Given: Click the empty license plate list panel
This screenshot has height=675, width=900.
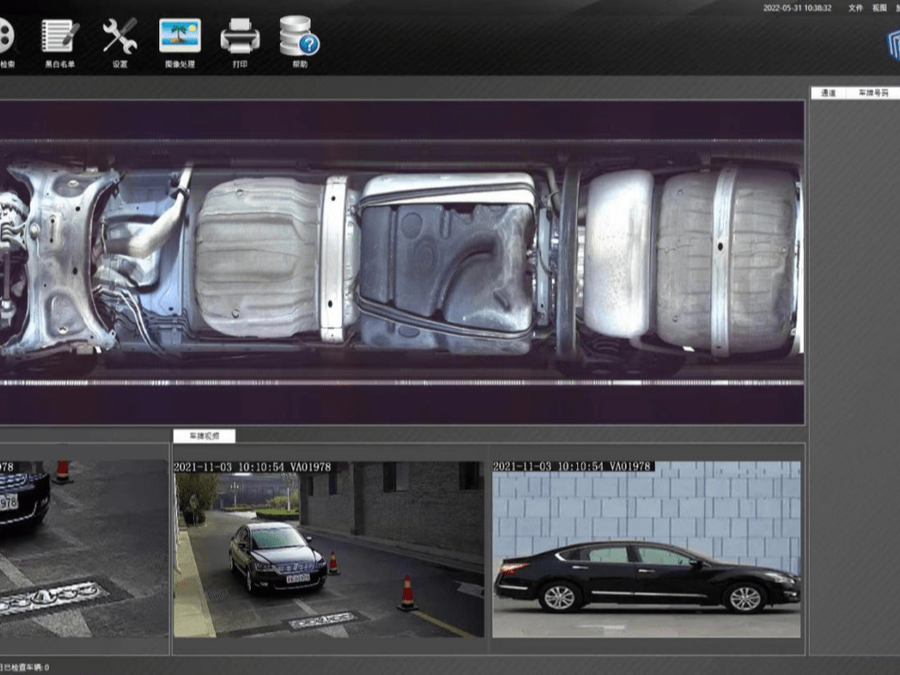Looking at the screenshot, I should pyautogui.click(x=854, y=370).
